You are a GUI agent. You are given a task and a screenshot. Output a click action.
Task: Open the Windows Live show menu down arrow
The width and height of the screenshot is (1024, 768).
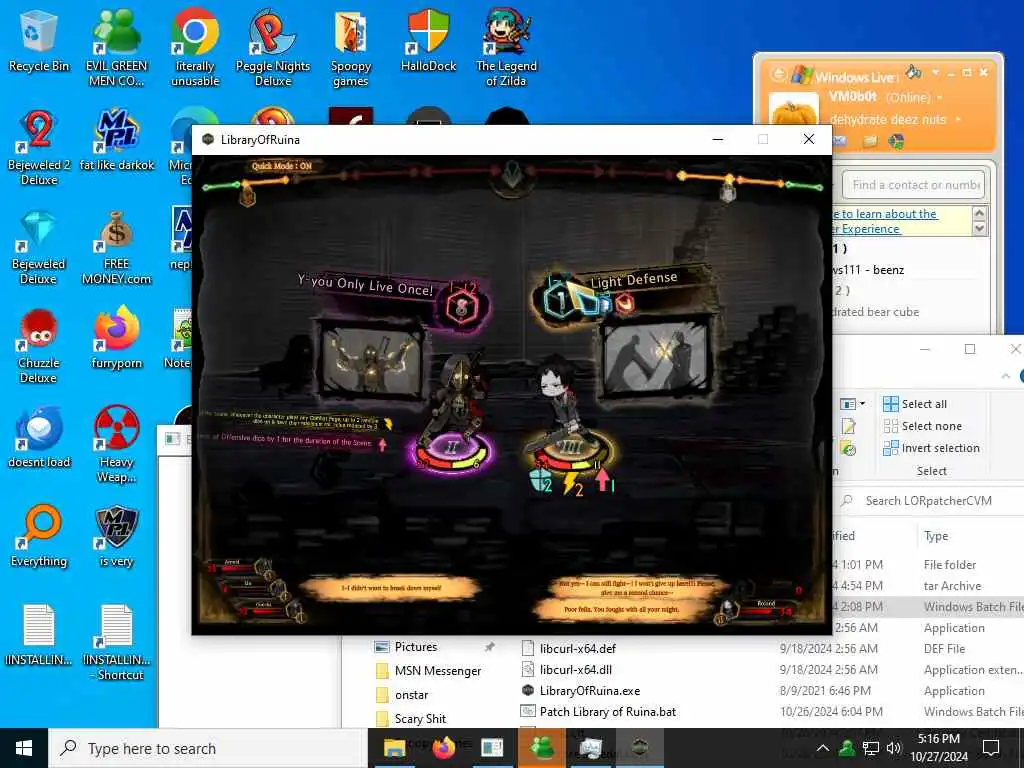[x=935, y=72]
